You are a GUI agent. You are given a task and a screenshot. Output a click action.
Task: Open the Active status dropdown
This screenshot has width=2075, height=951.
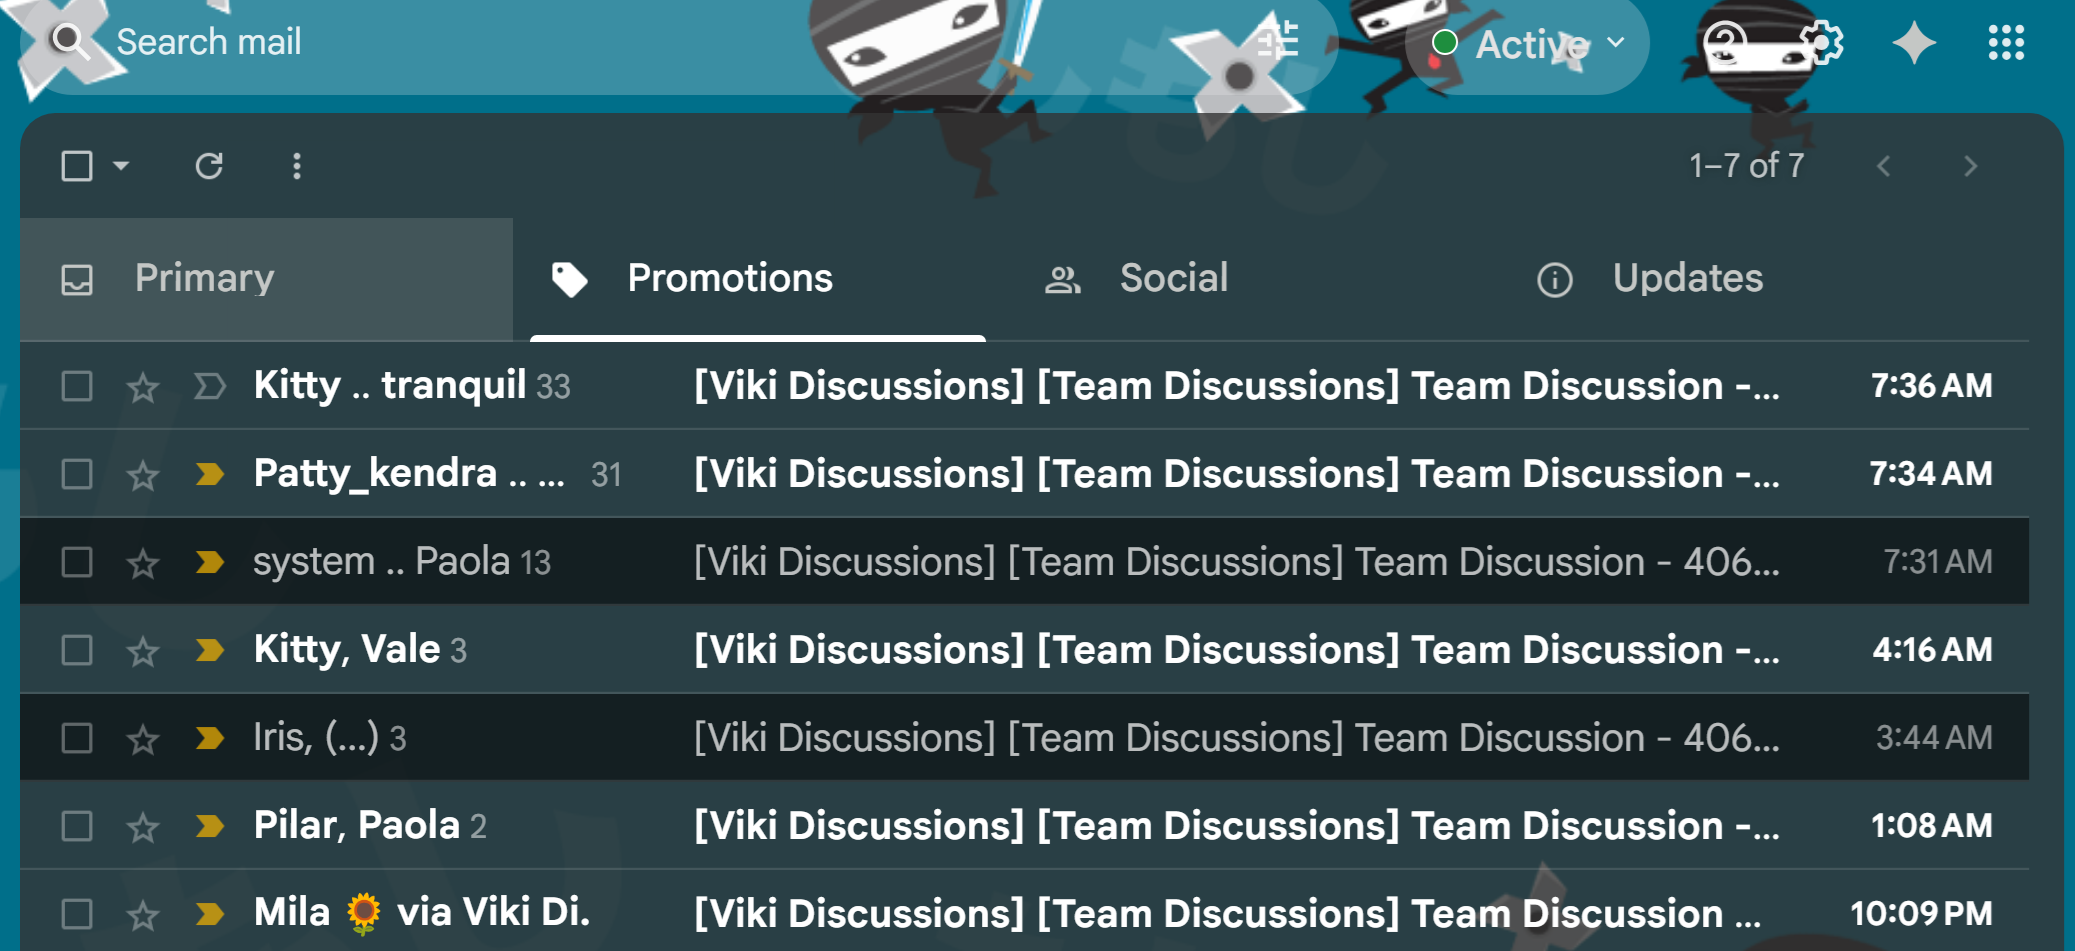(x=1527, y=44)
